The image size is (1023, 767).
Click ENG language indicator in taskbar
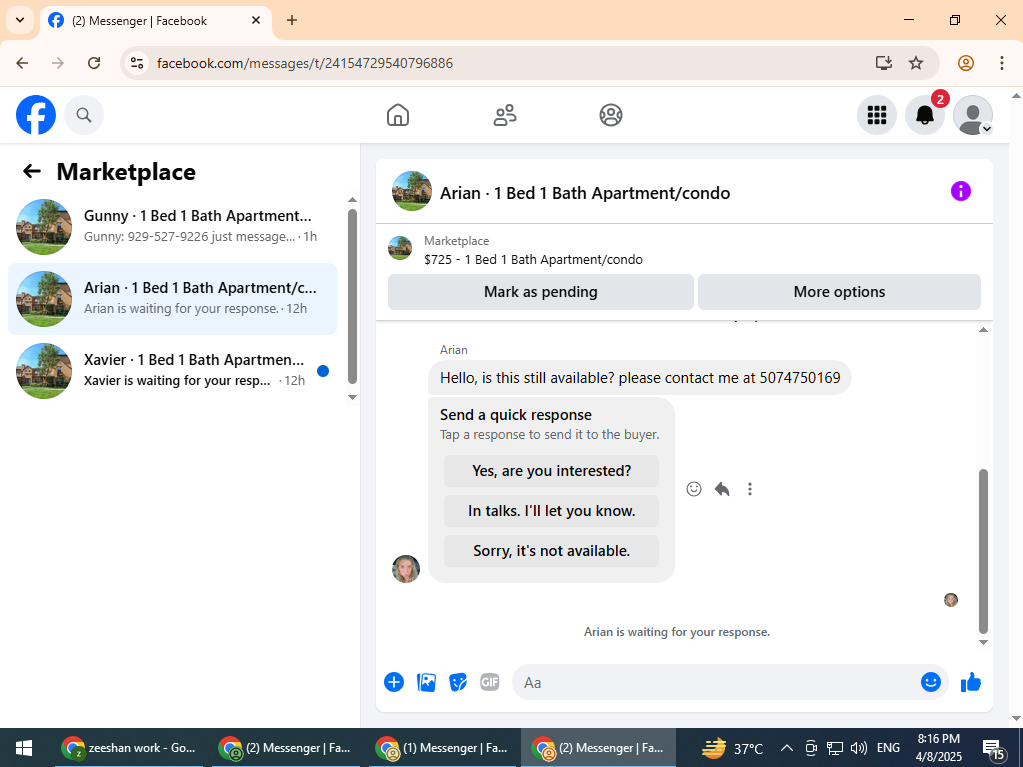click(888, 747)
